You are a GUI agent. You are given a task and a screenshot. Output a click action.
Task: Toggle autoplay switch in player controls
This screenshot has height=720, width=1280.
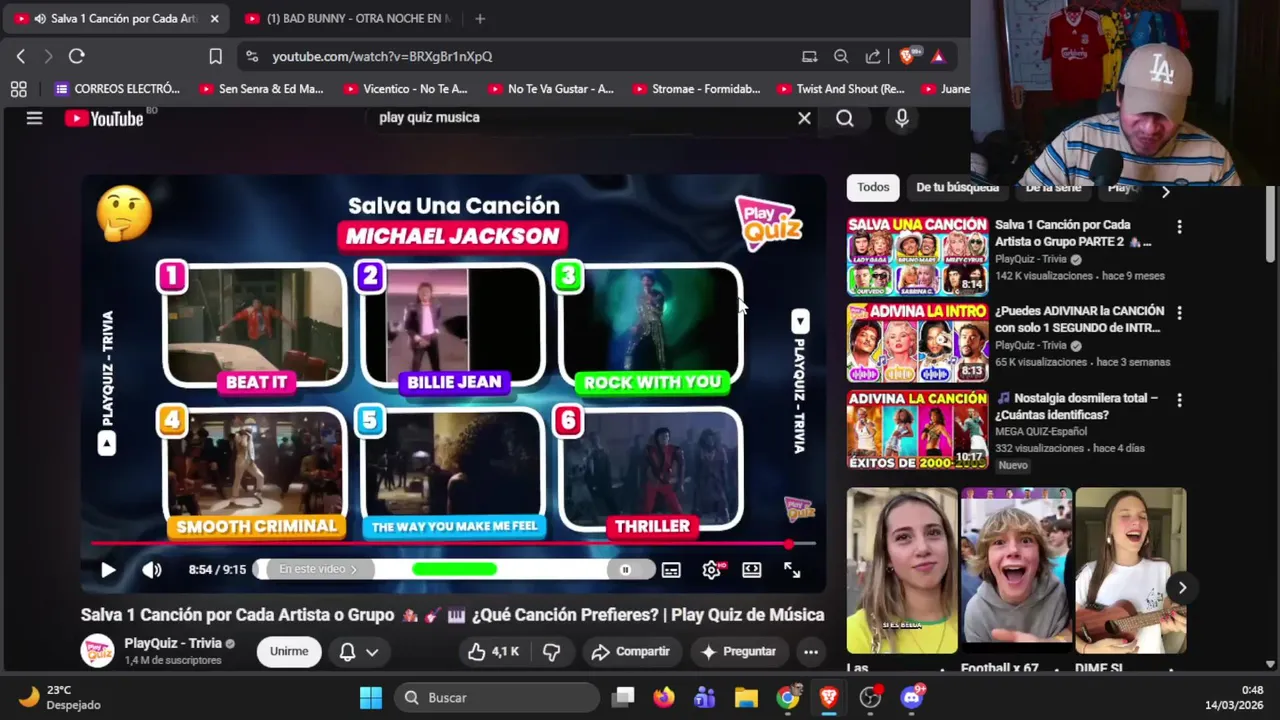626,570
